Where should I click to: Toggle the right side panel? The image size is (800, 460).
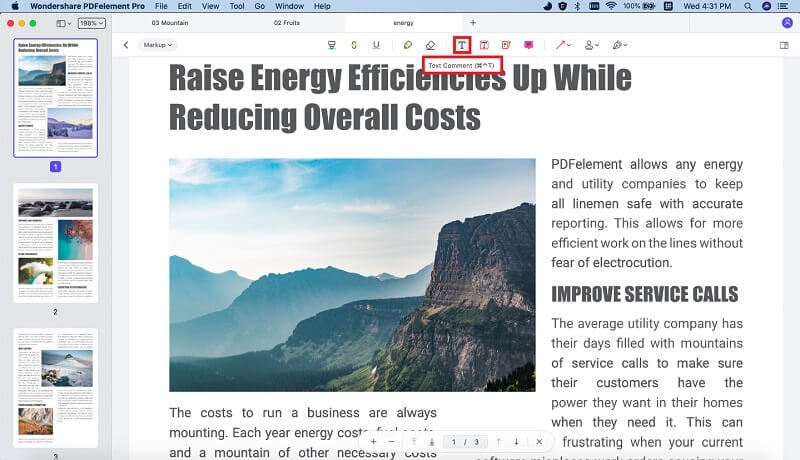(784, 45)
